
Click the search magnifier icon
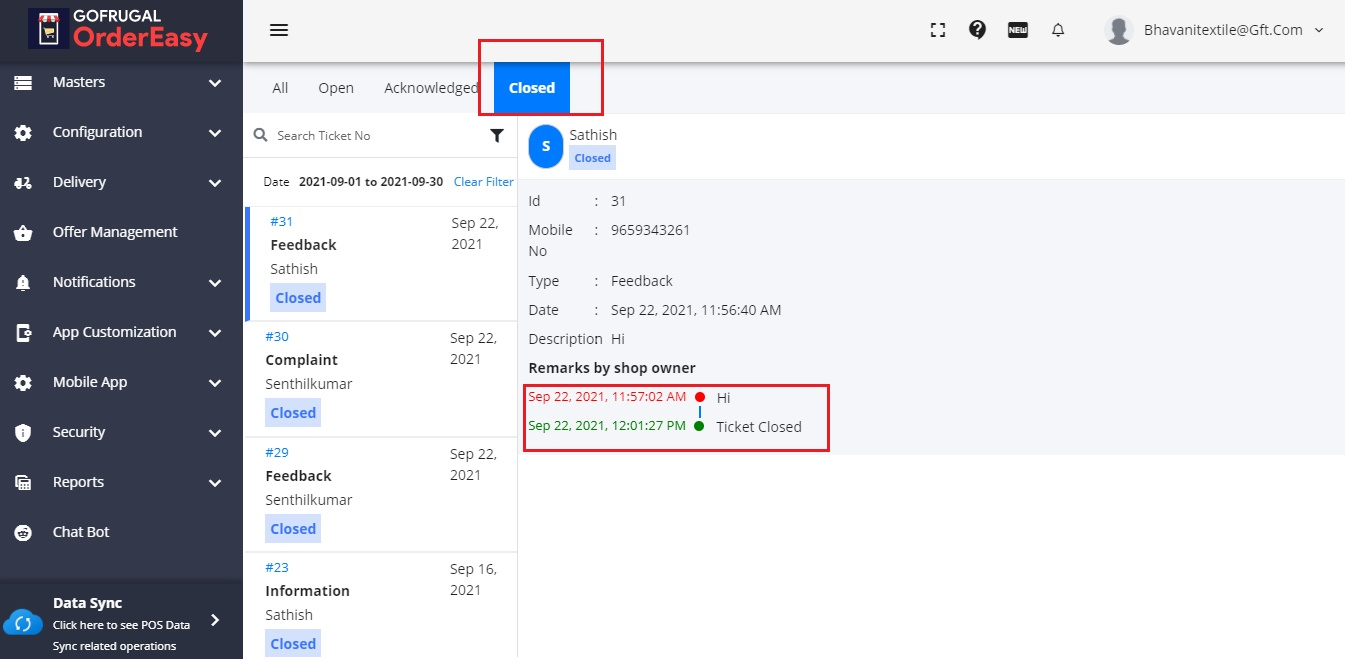click(x=261, y=135)
